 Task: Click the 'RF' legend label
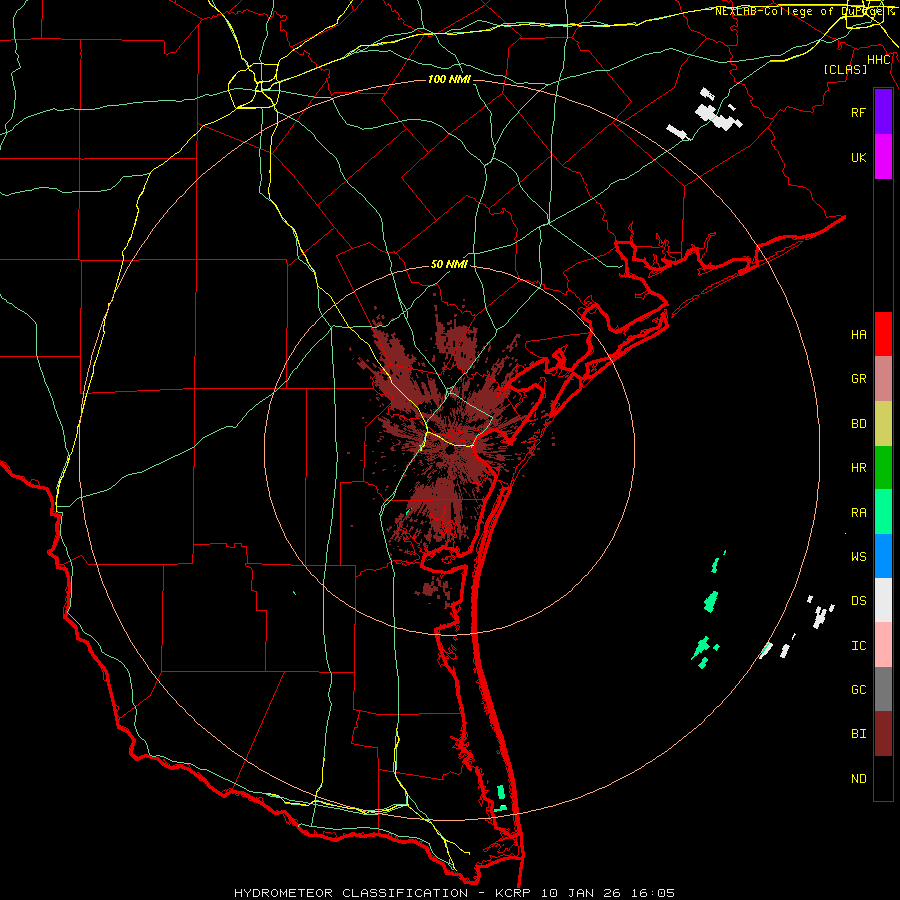(x=859, y=112)
